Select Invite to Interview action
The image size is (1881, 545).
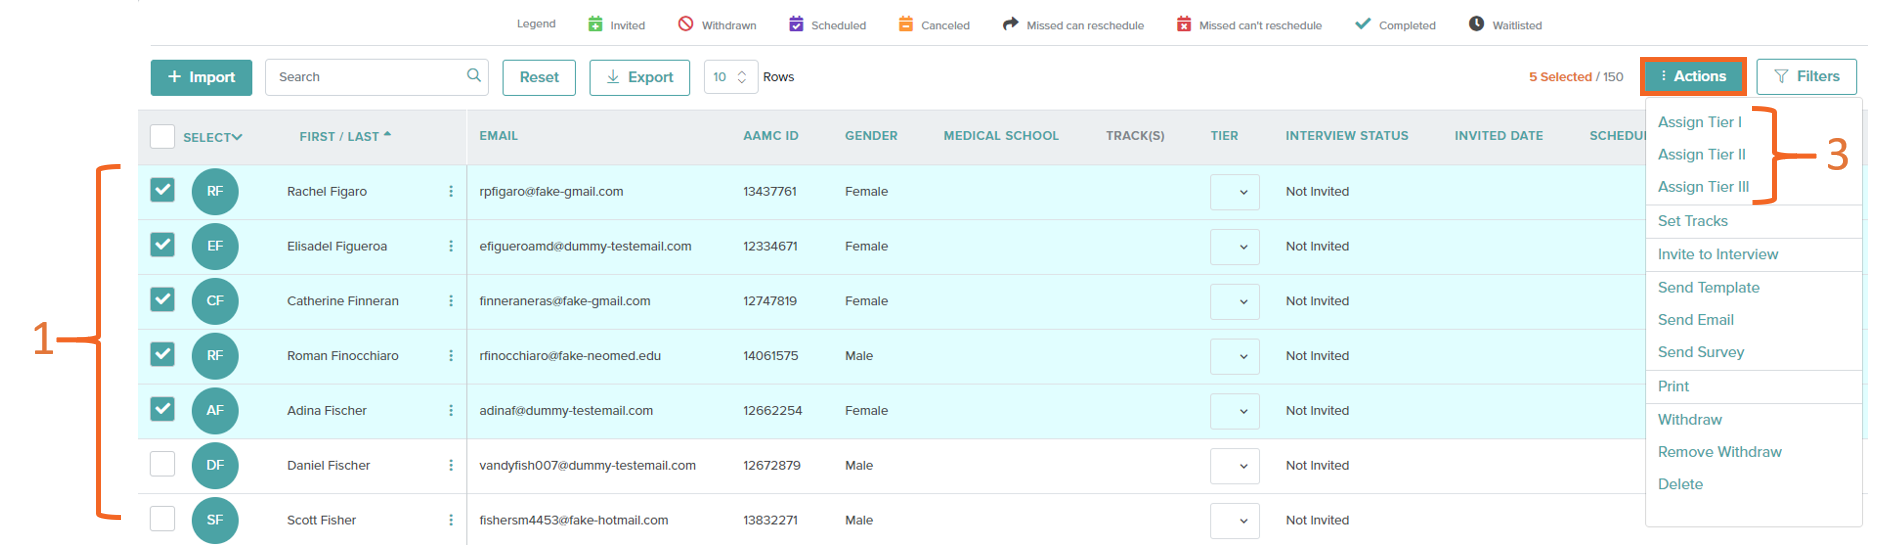(x=1717, y=254)
